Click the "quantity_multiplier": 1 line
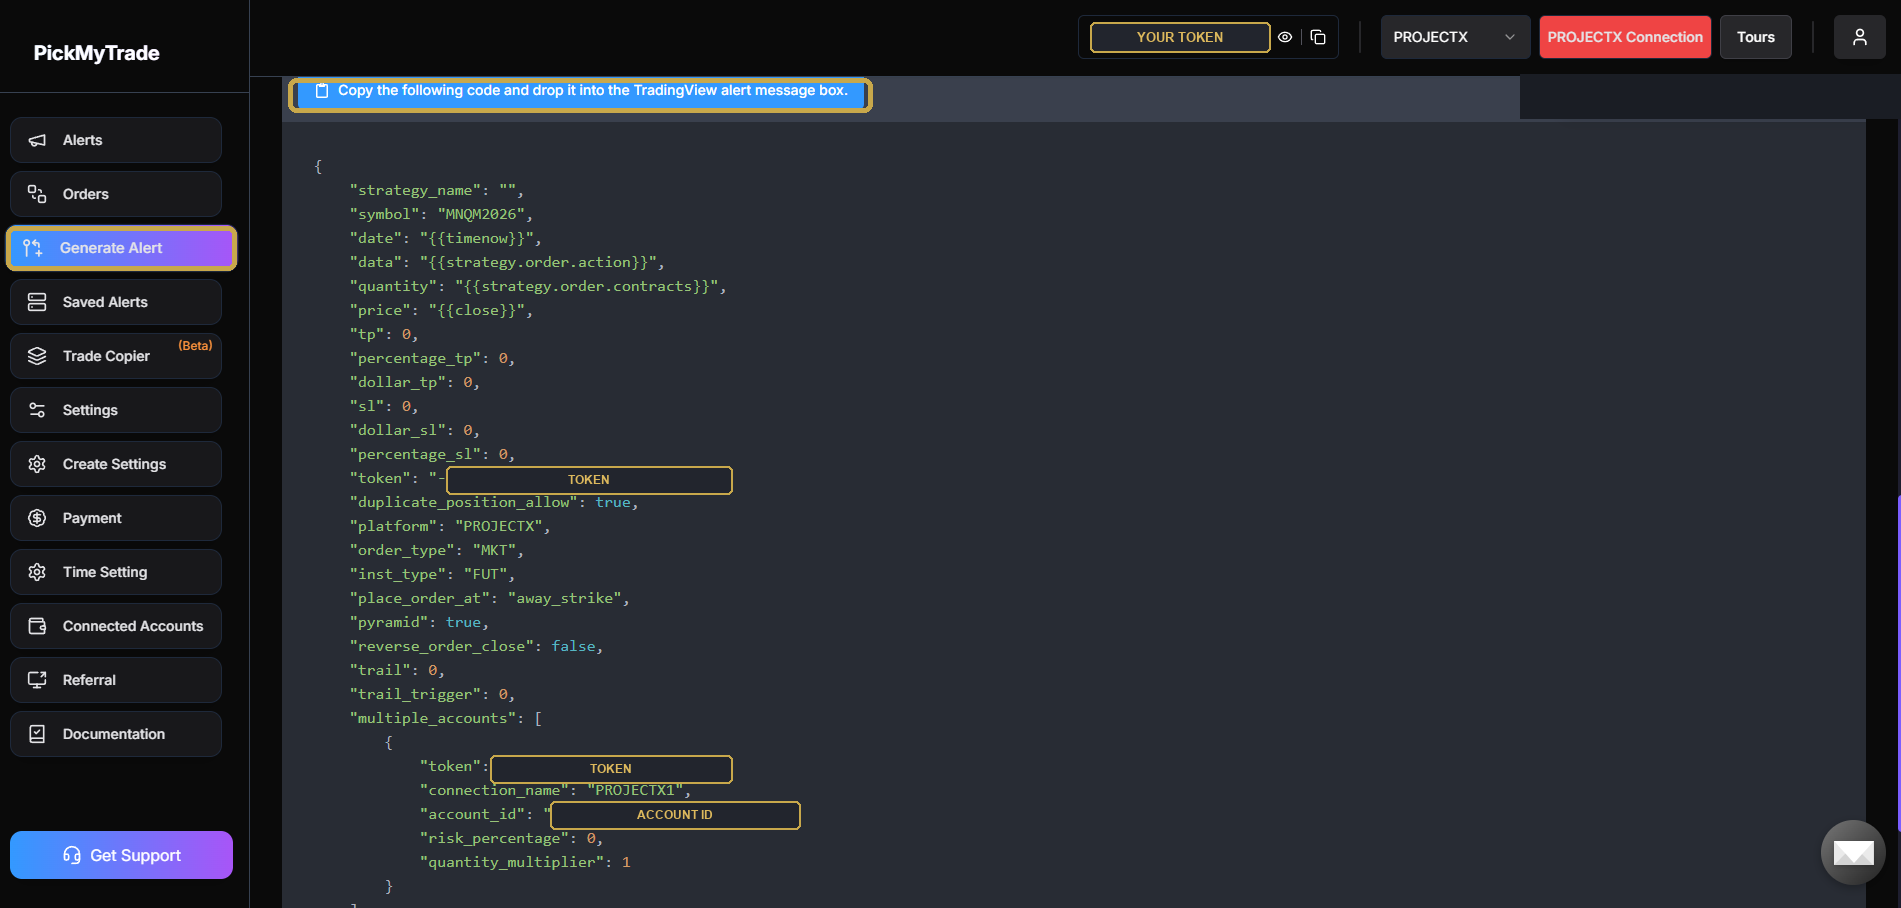The height and width of the screenshot is (908, 1901). point(525,862)
